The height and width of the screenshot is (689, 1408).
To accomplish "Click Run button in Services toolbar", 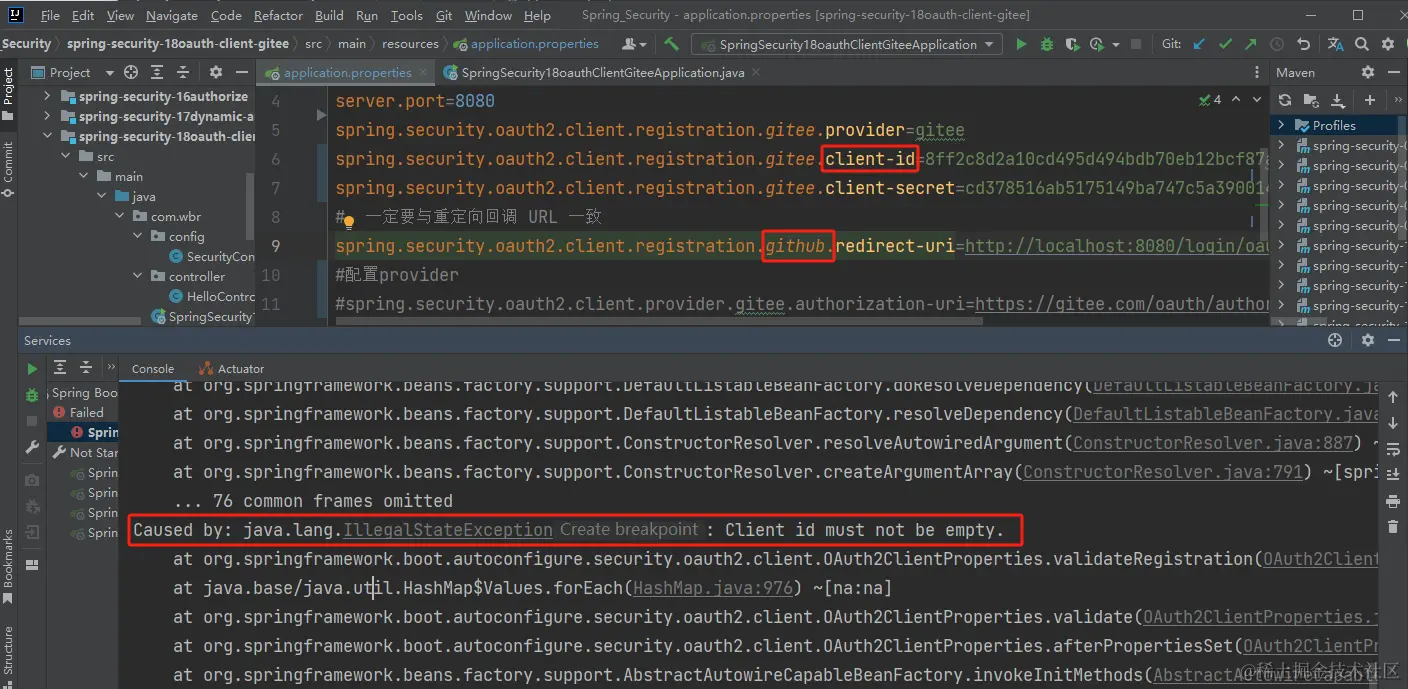I will pyautogui.click(x=33, y=368).
